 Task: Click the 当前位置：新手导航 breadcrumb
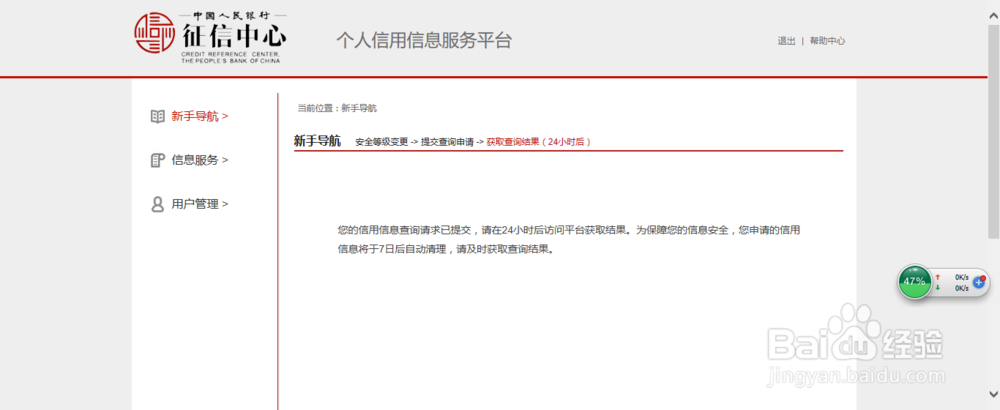(x=337, y=108)
